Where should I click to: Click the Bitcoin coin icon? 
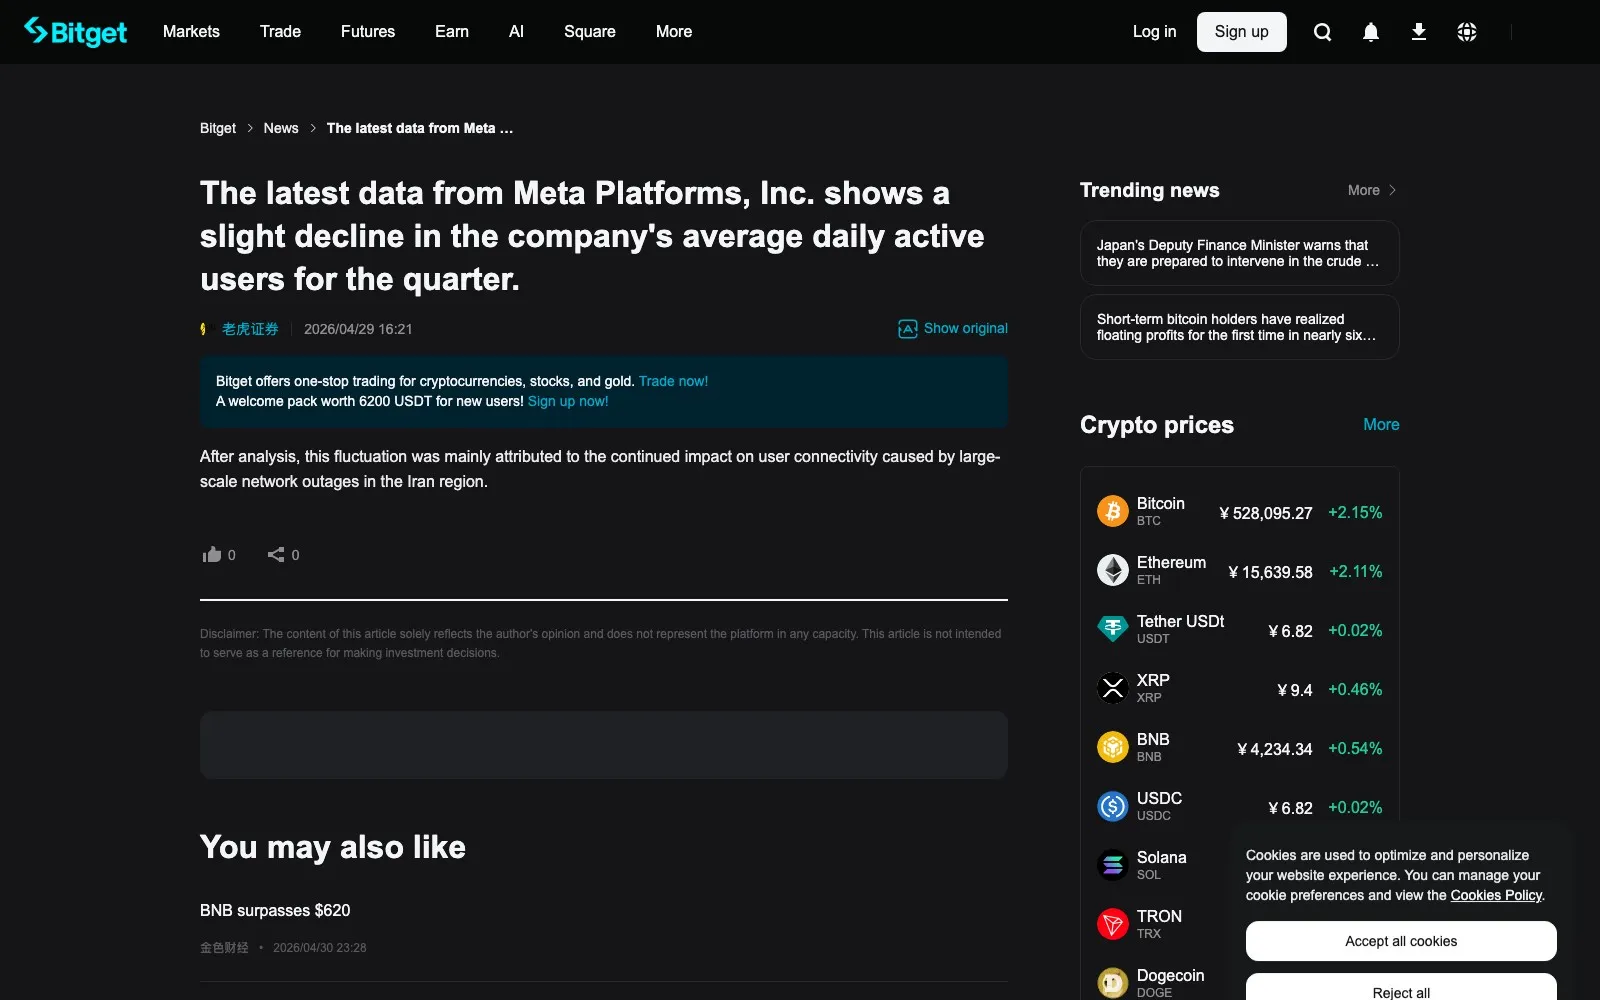coord(1113,511)
